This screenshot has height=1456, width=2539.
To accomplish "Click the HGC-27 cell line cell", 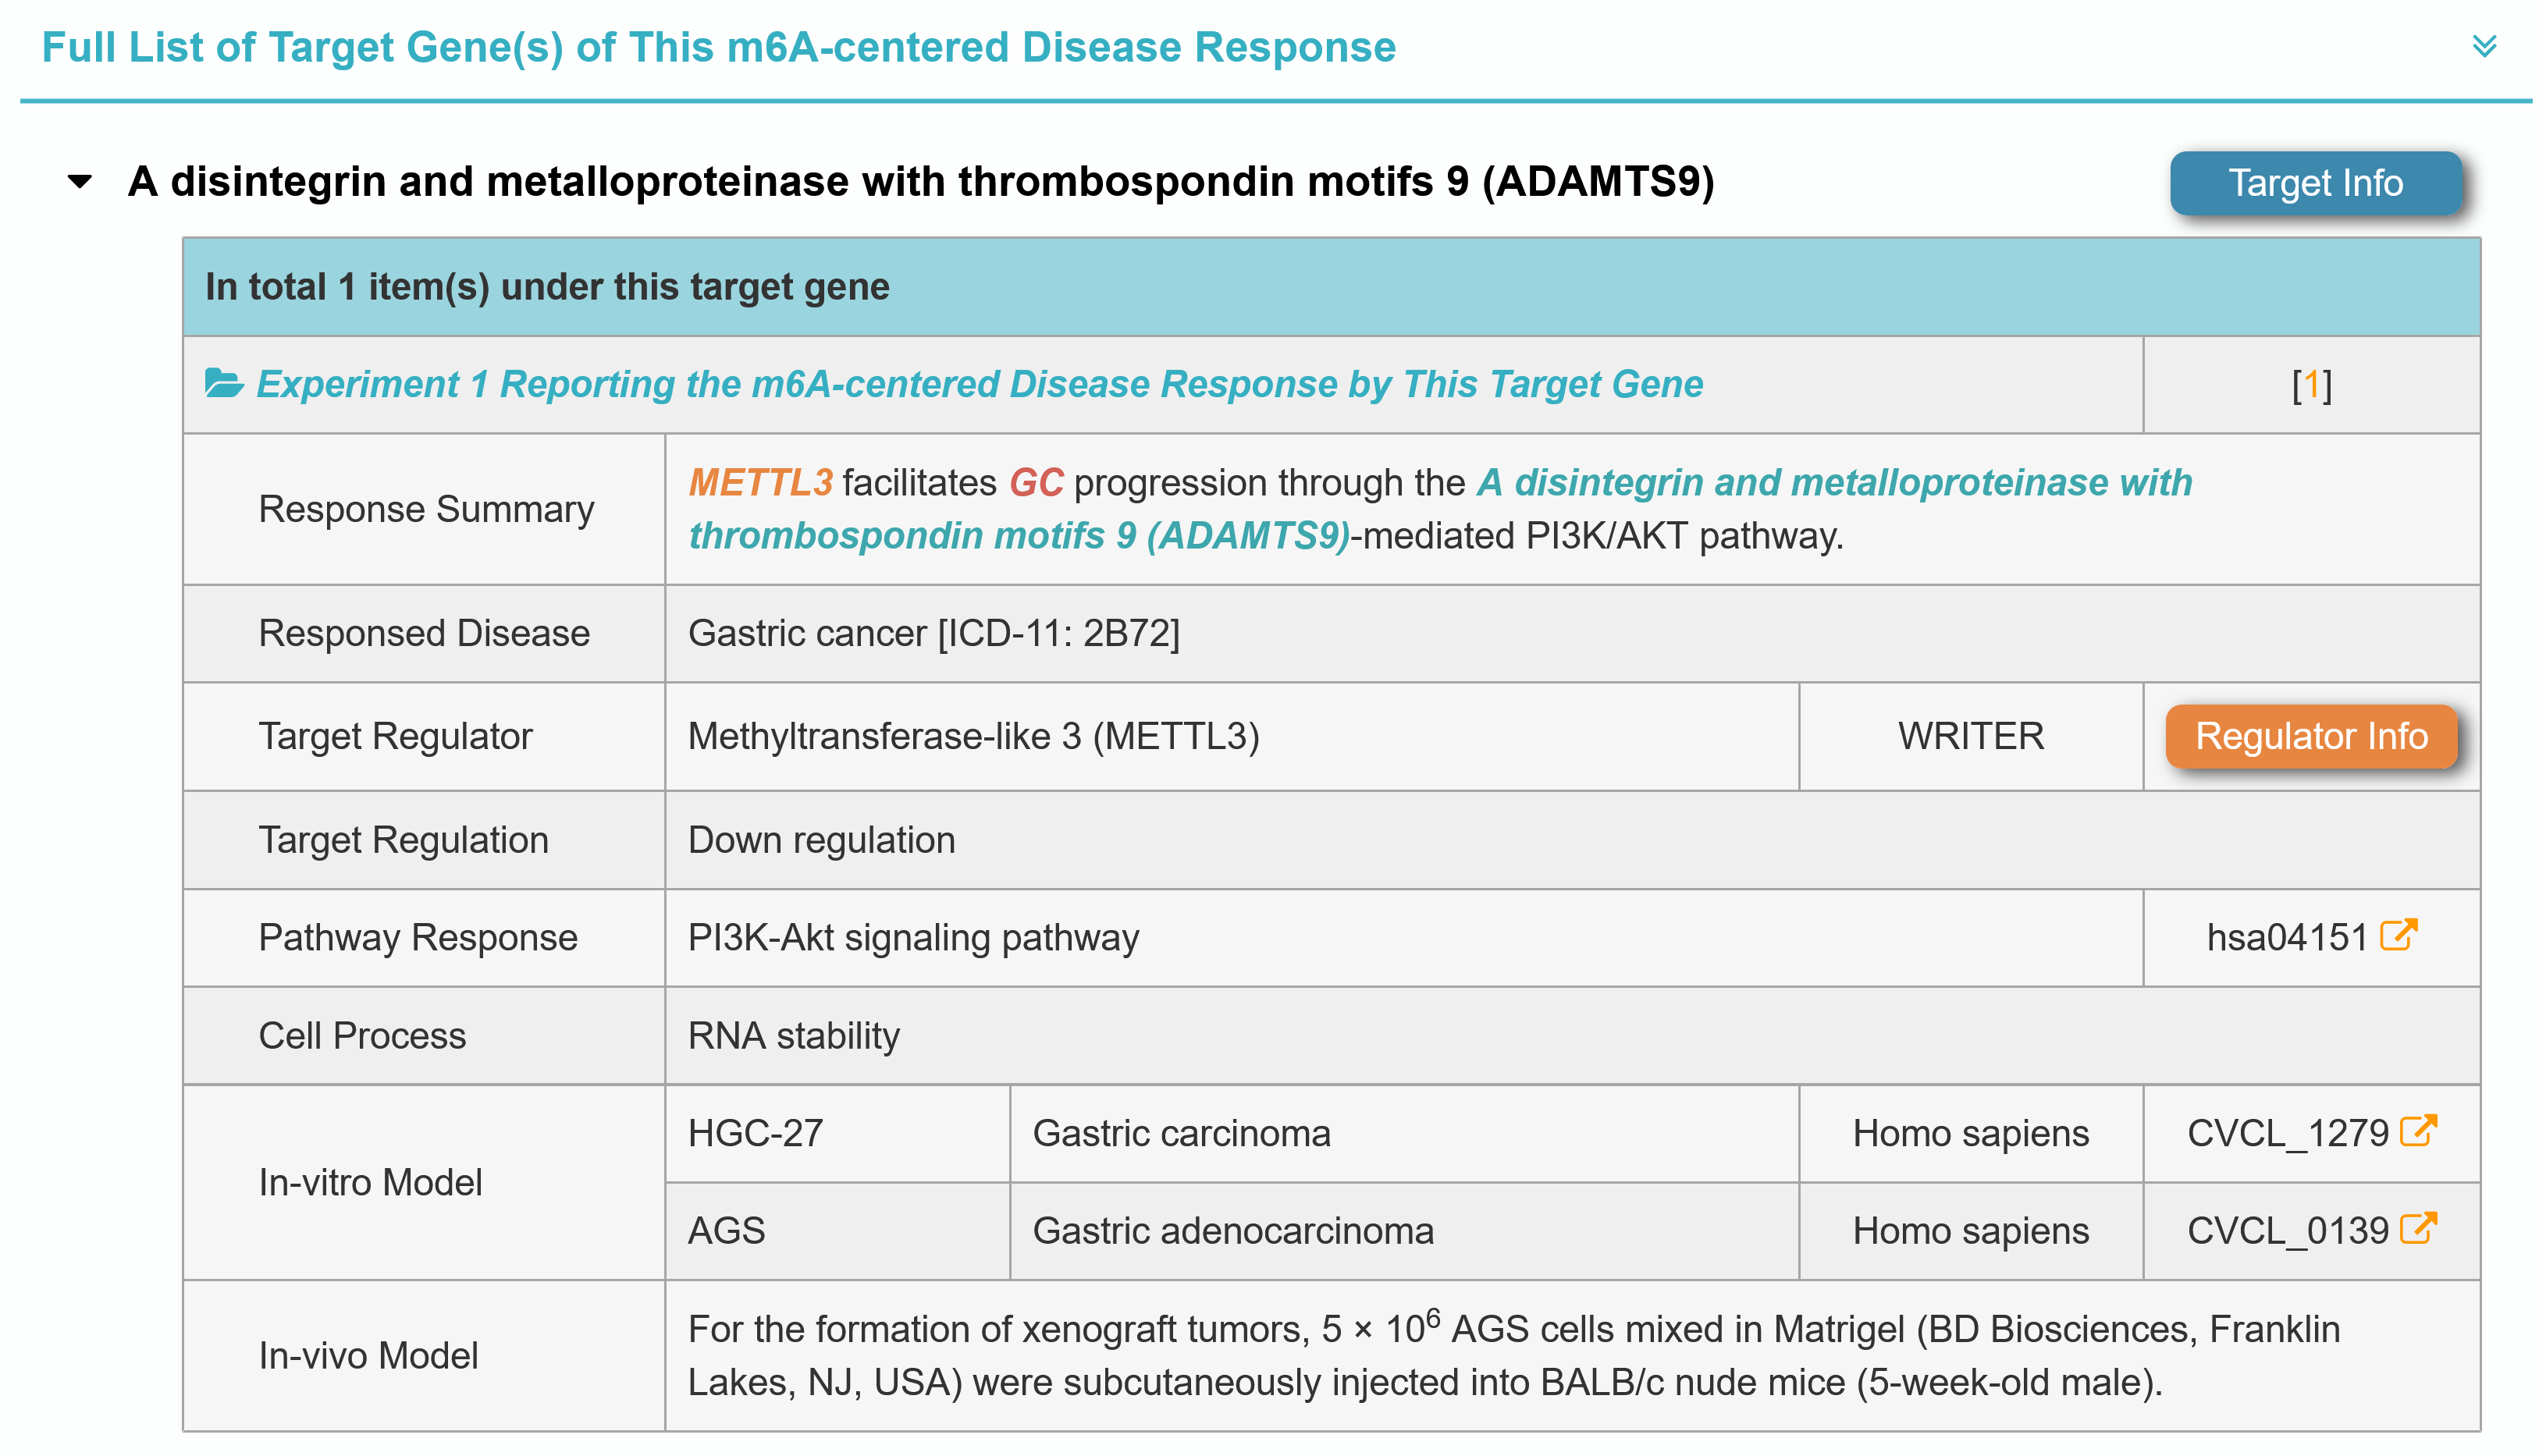I will tap(755, 1133).
